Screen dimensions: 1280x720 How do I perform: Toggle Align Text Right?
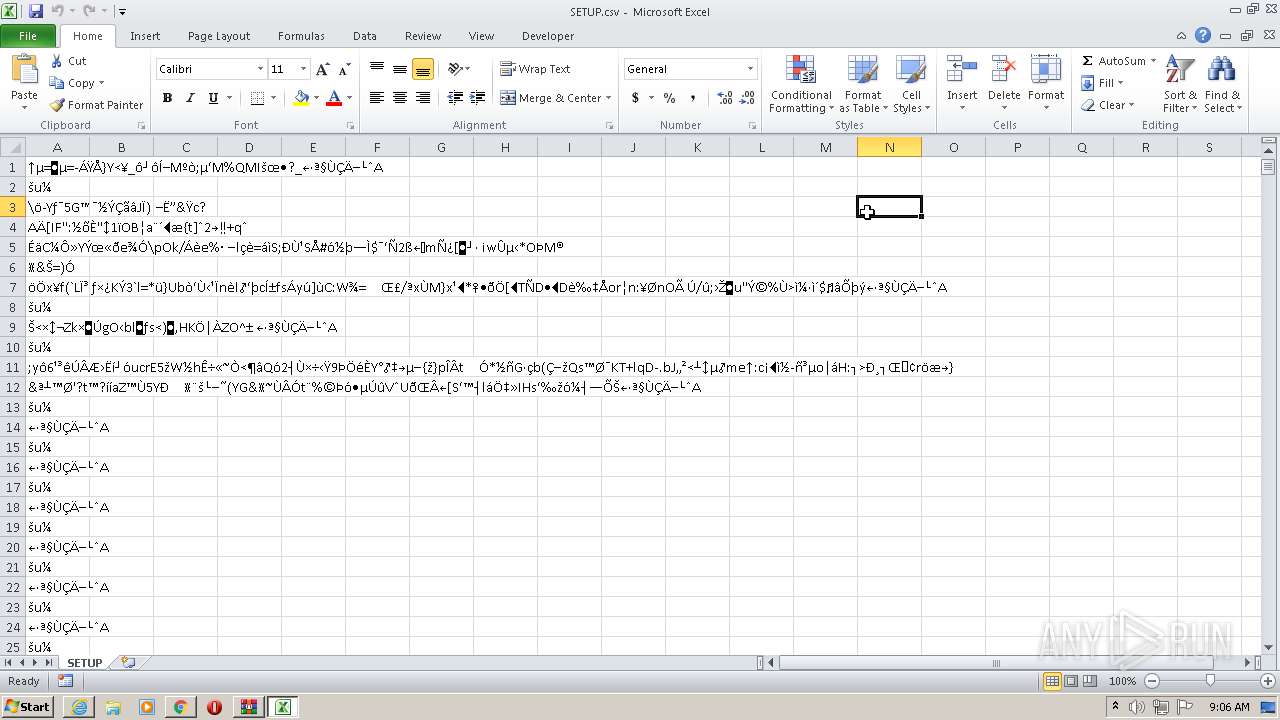423,98
